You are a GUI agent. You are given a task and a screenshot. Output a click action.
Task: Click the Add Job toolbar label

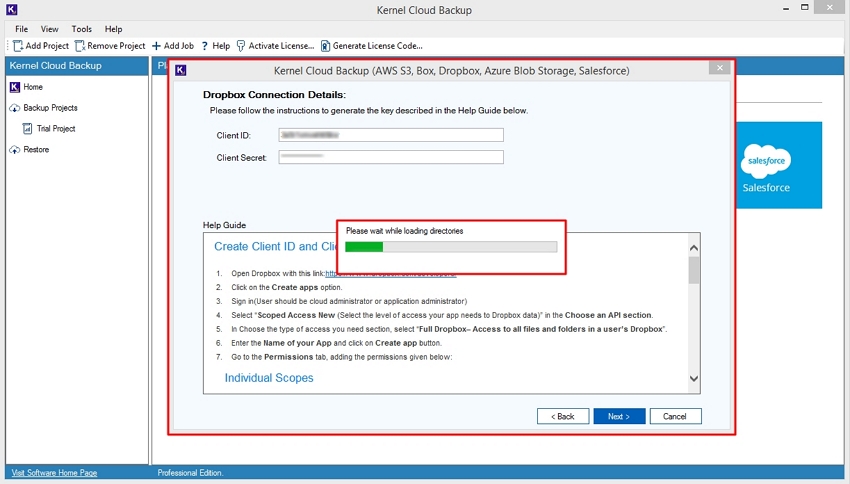(x=179, y=46)
